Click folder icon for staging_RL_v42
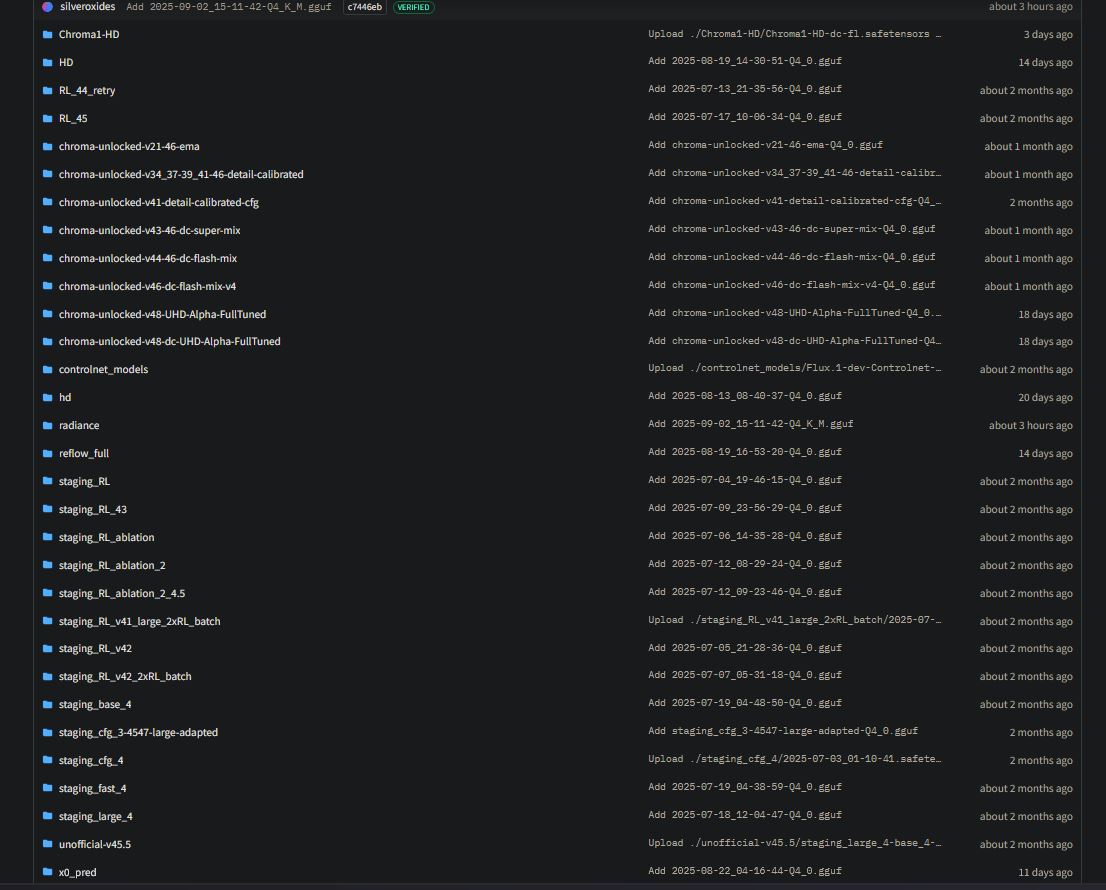Viewport: 1106px width, 890px height. point(47,649)
